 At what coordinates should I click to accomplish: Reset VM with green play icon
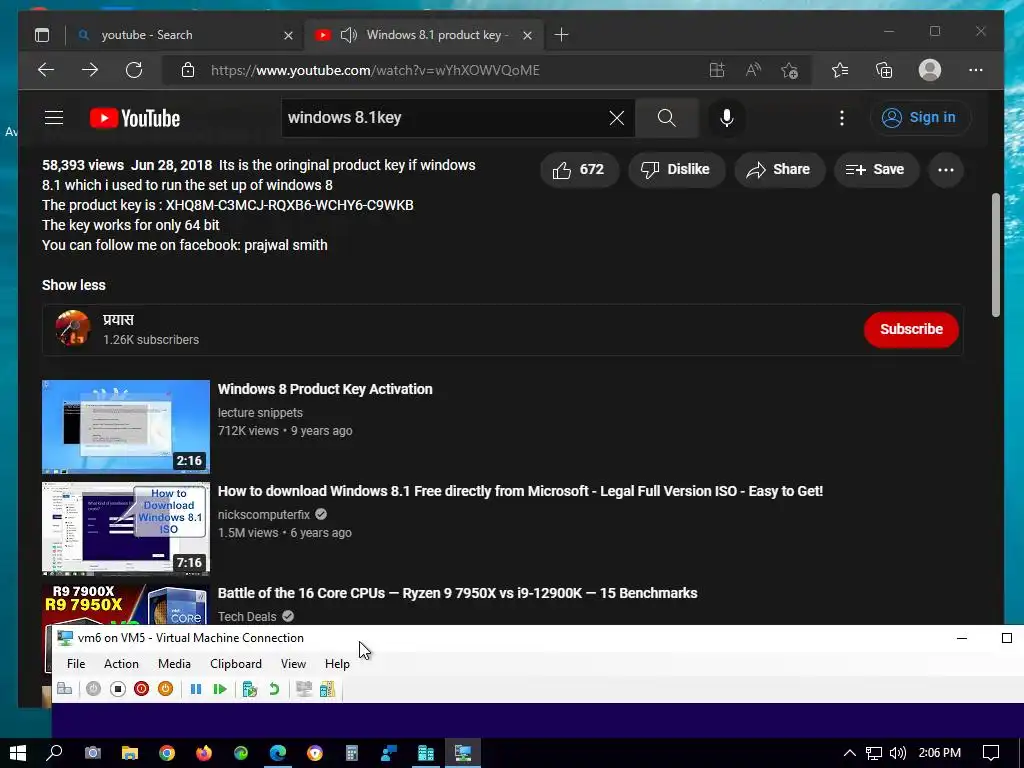220,689
